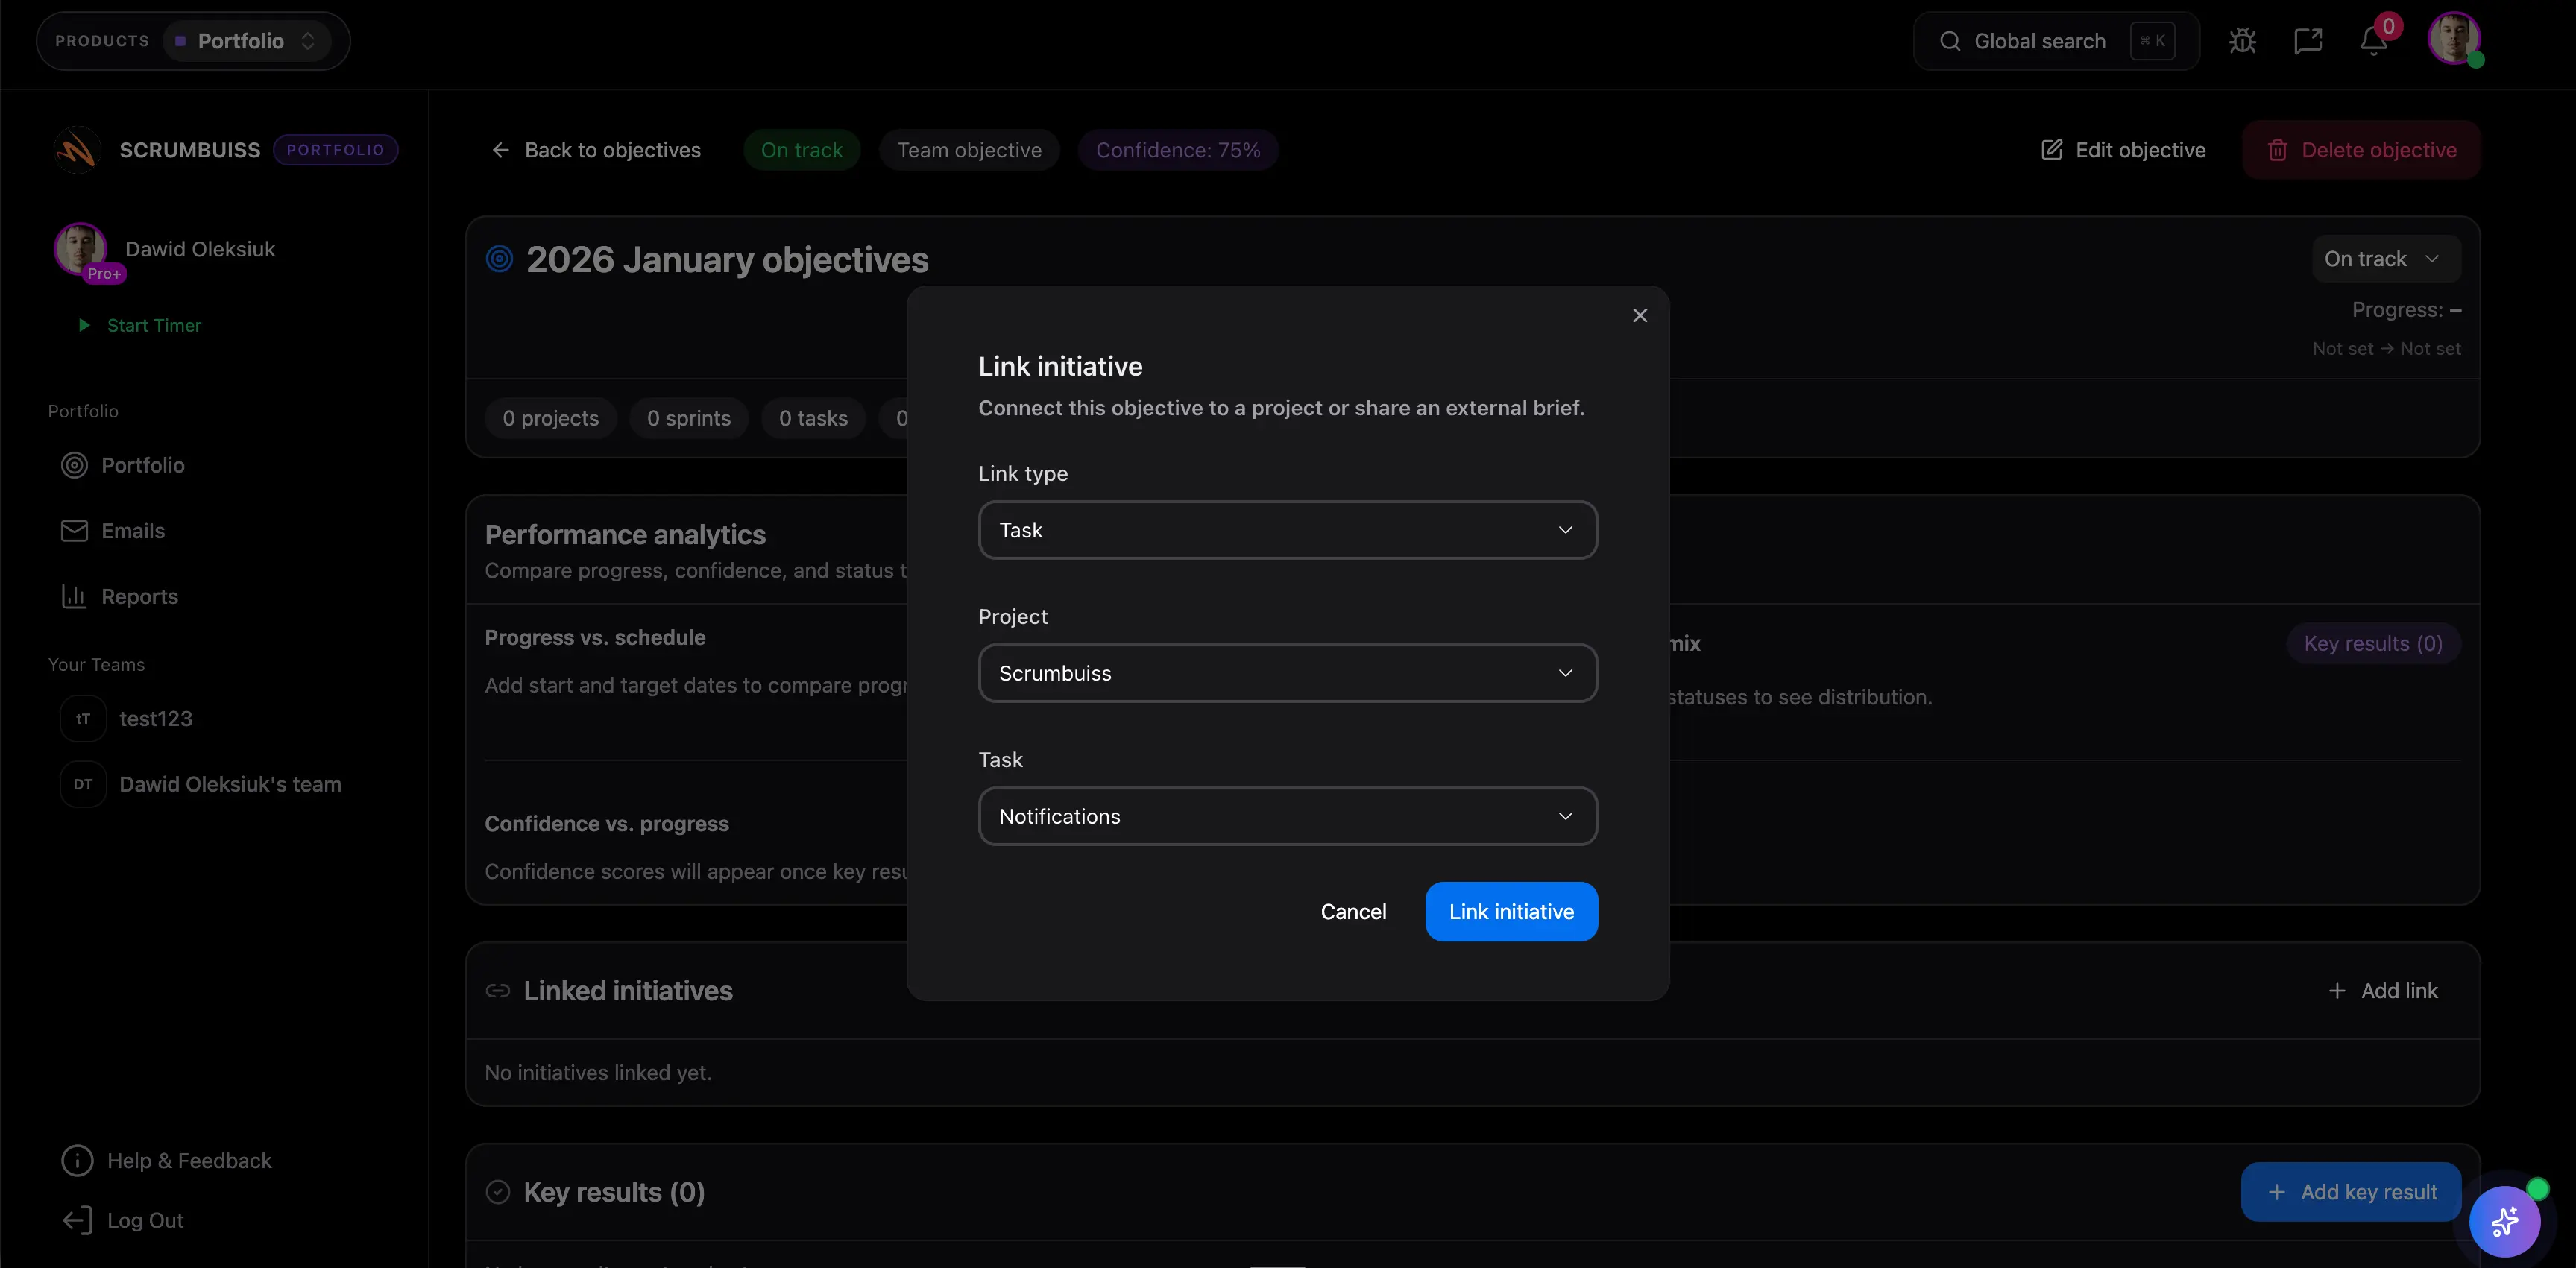
Task: Open Emails from the sidebar
Action: pos(132,531)
